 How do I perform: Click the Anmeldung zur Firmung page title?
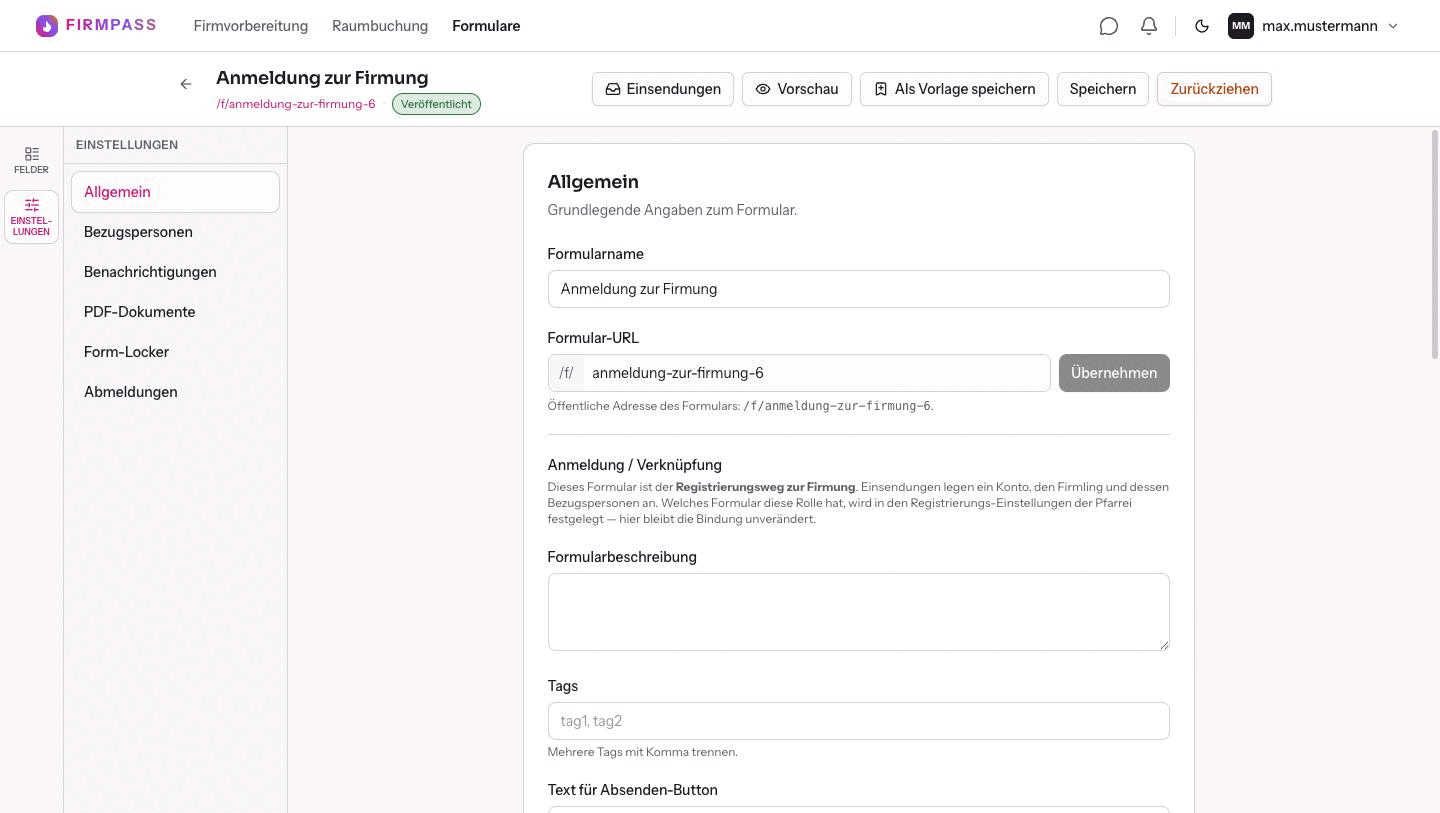322,78
